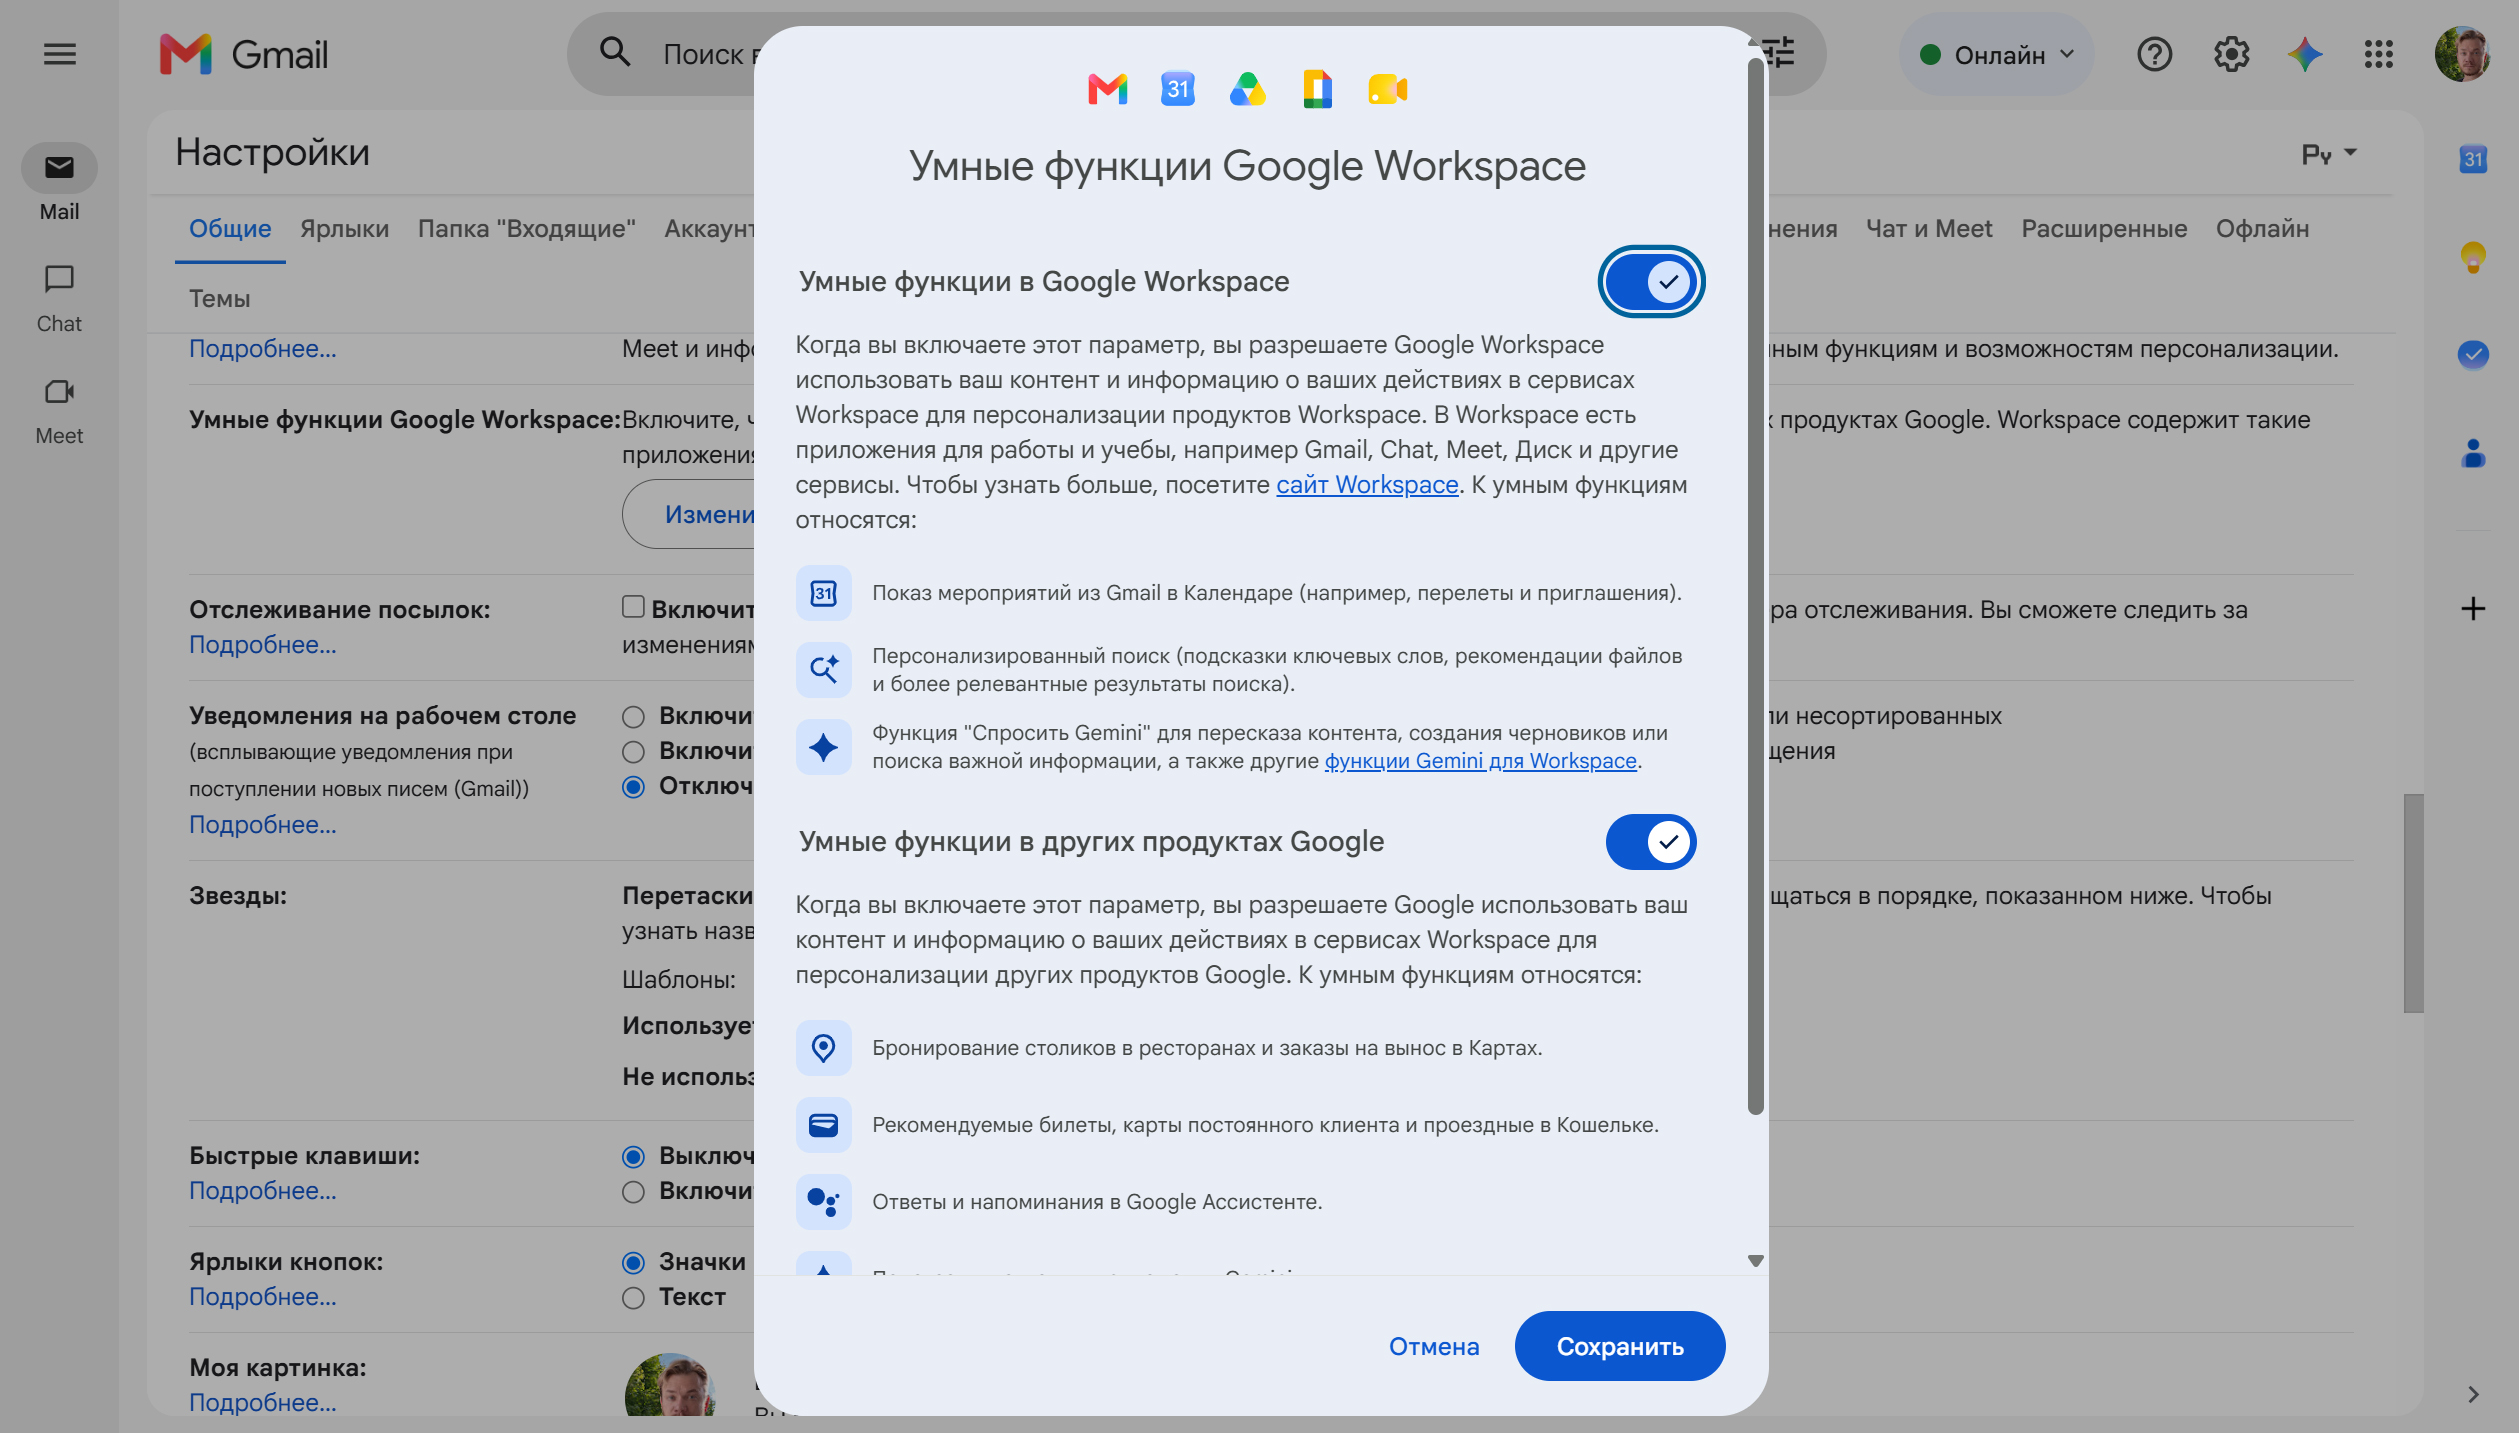
Task: Open Подробнее link under package tracking
Action: point(262,645)
